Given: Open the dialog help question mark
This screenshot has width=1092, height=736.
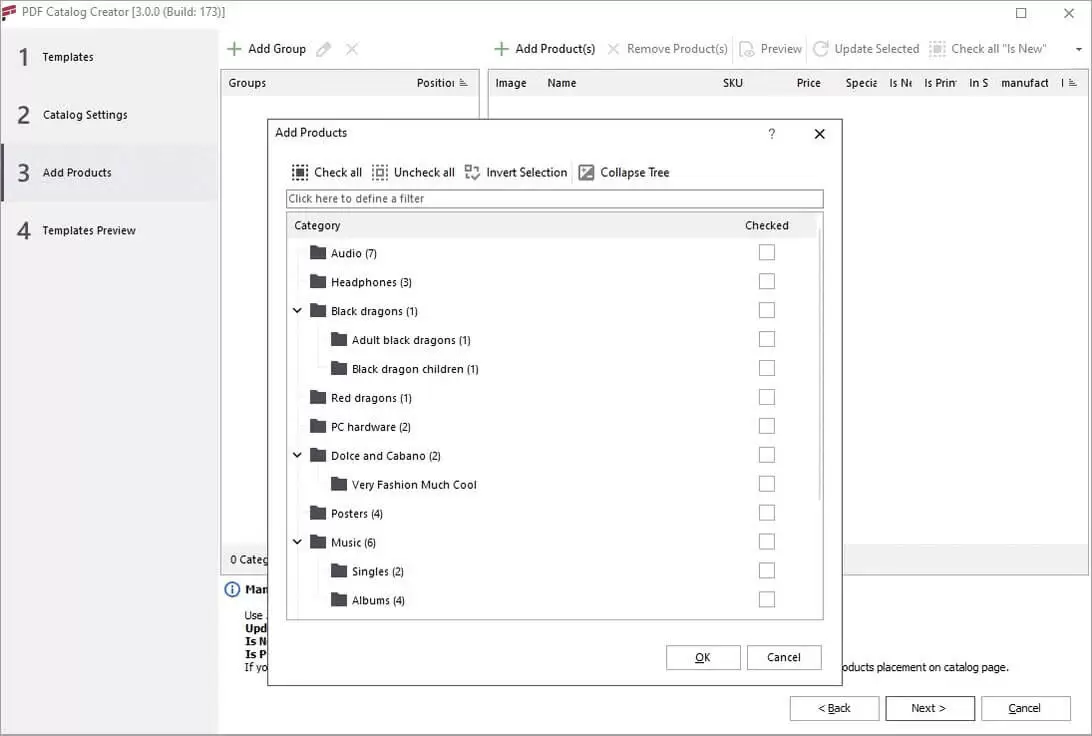Looking at the screenshot, I should point(771,134).
